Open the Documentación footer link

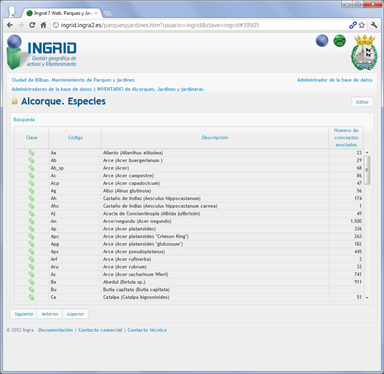(56, 330)
